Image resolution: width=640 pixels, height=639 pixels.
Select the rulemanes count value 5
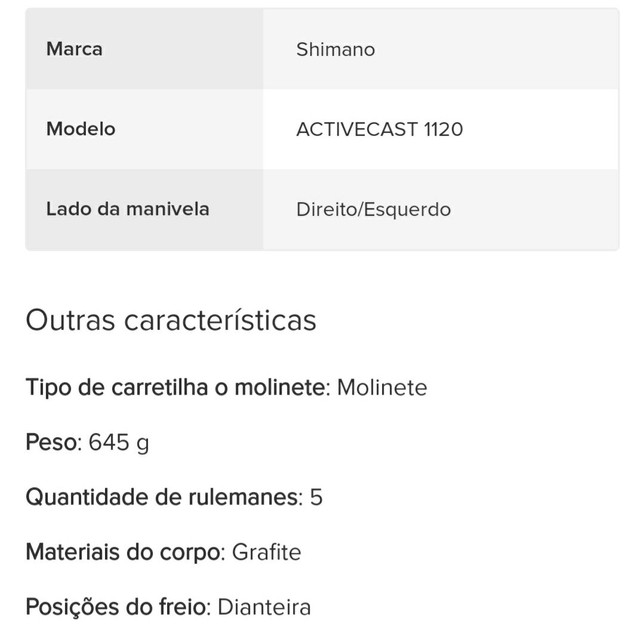[316, 497]
